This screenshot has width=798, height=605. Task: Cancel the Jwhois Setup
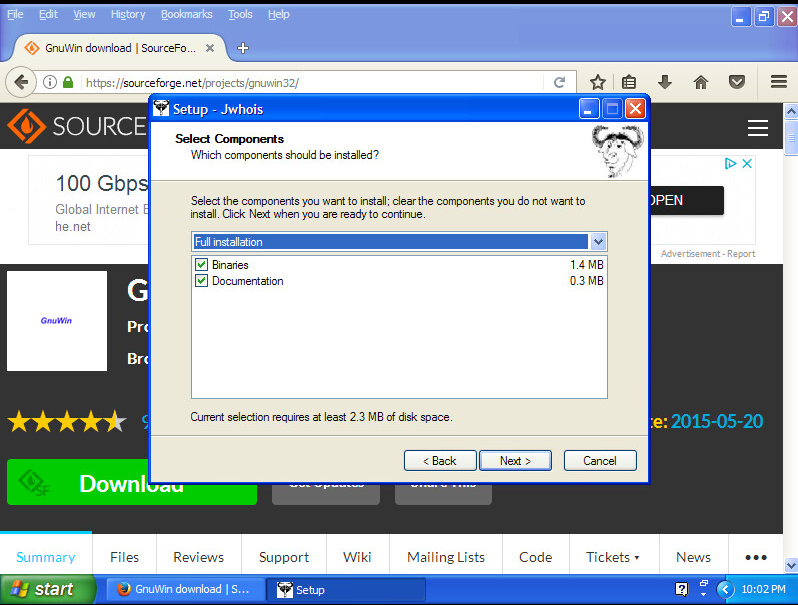coord(600,460)
